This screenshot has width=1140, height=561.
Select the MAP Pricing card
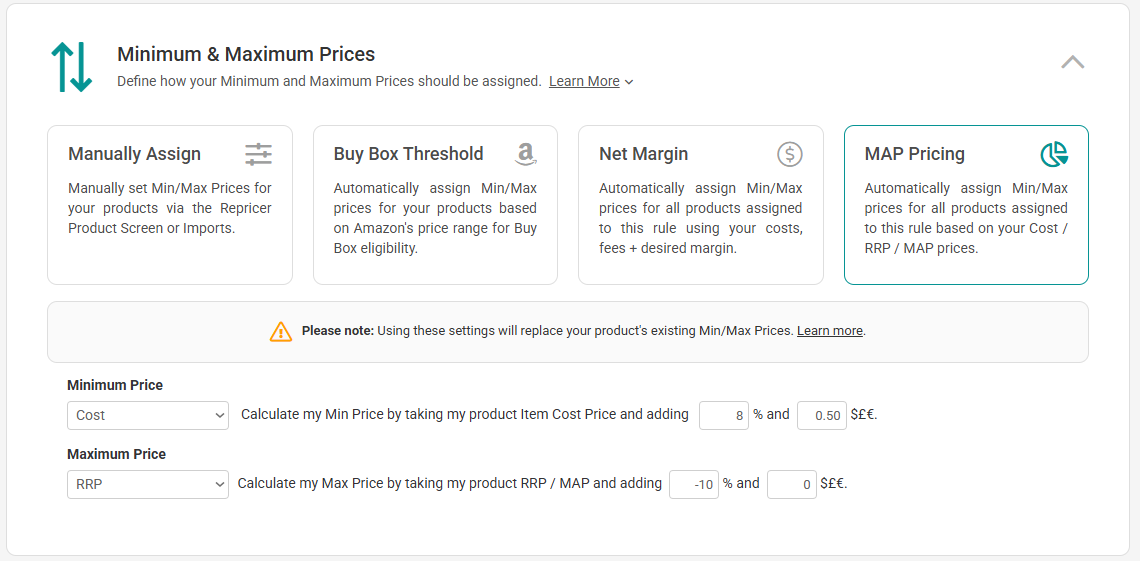click(x=966, y=205)
